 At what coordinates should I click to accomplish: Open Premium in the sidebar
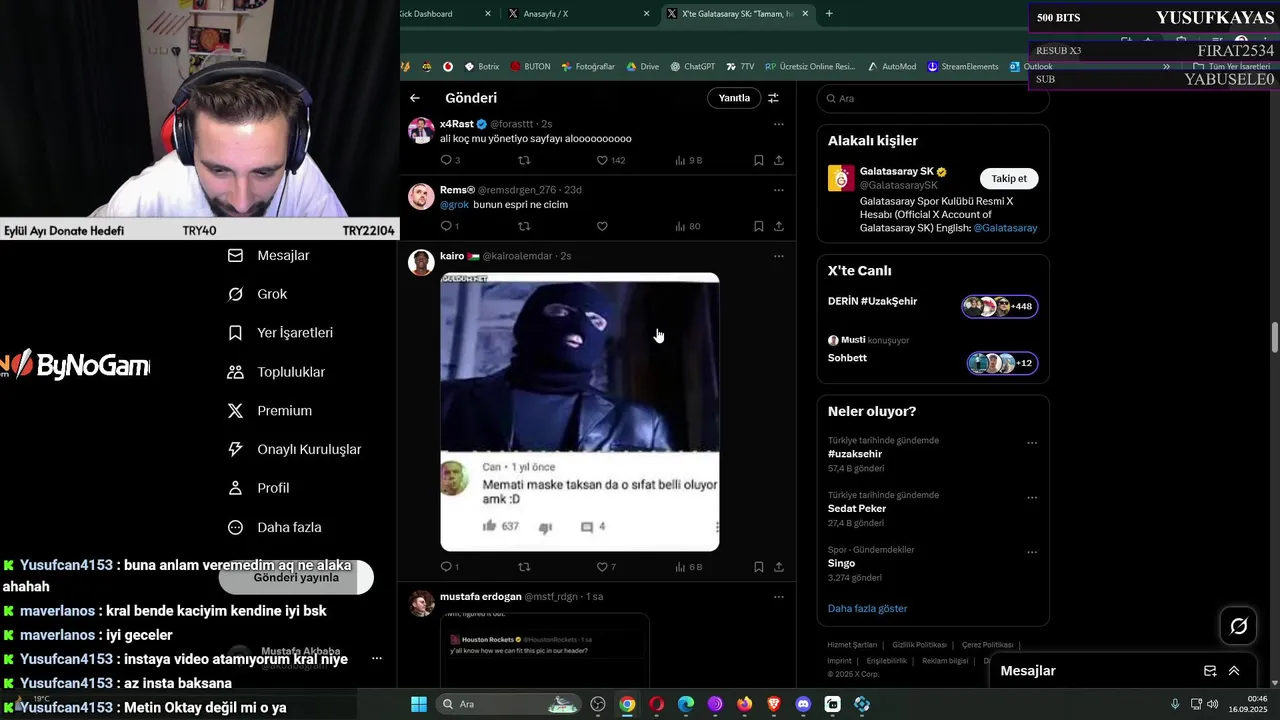coord(270,411)
